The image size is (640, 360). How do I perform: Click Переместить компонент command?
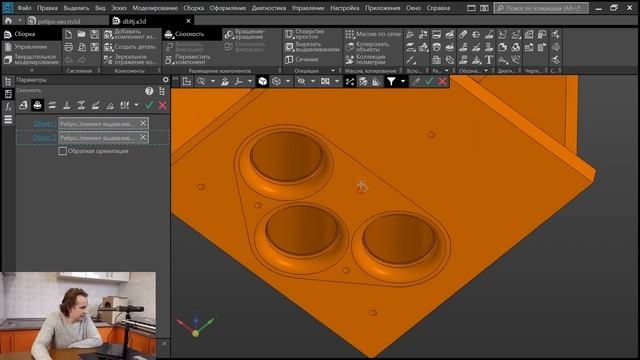[189, 60]
